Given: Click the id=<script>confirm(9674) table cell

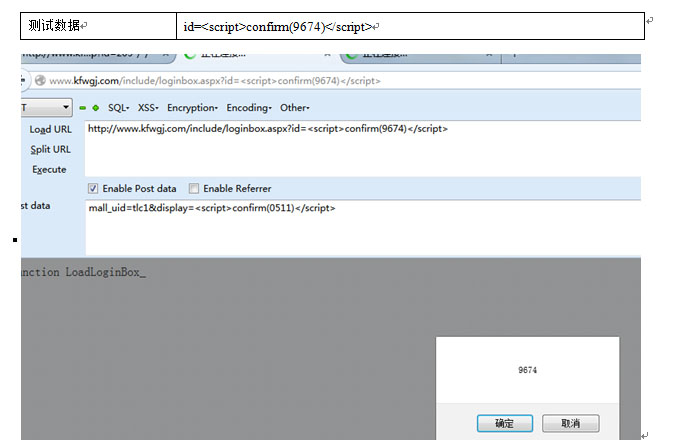Looking at the screenshot, I should point(410,26).
